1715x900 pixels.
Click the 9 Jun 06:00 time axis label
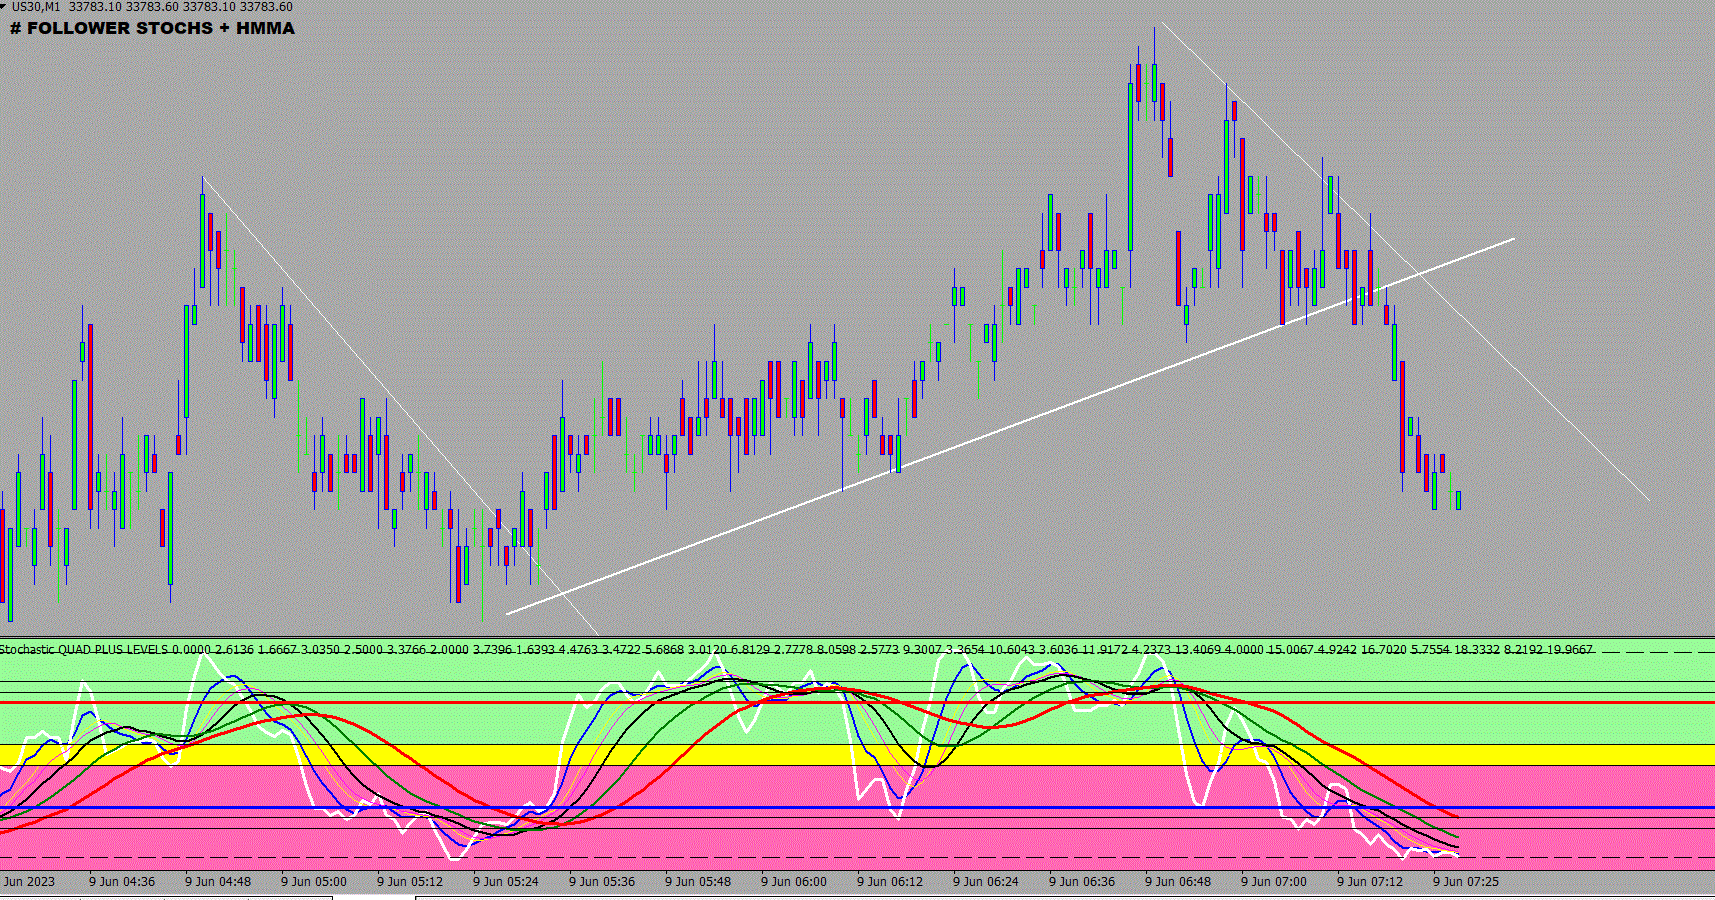794,882
